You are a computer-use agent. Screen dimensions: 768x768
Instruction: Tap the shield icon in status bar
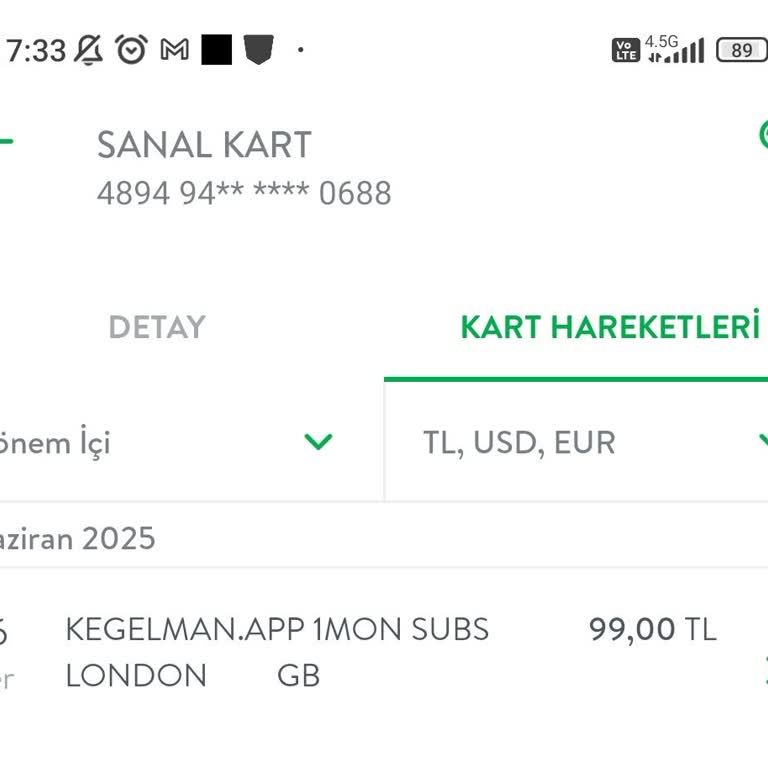[258, 49]
